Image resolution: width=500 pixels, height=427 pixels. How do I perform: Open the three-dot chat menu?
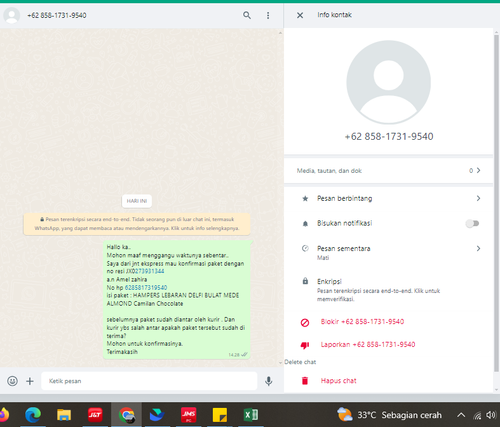[x=268, y=15]
